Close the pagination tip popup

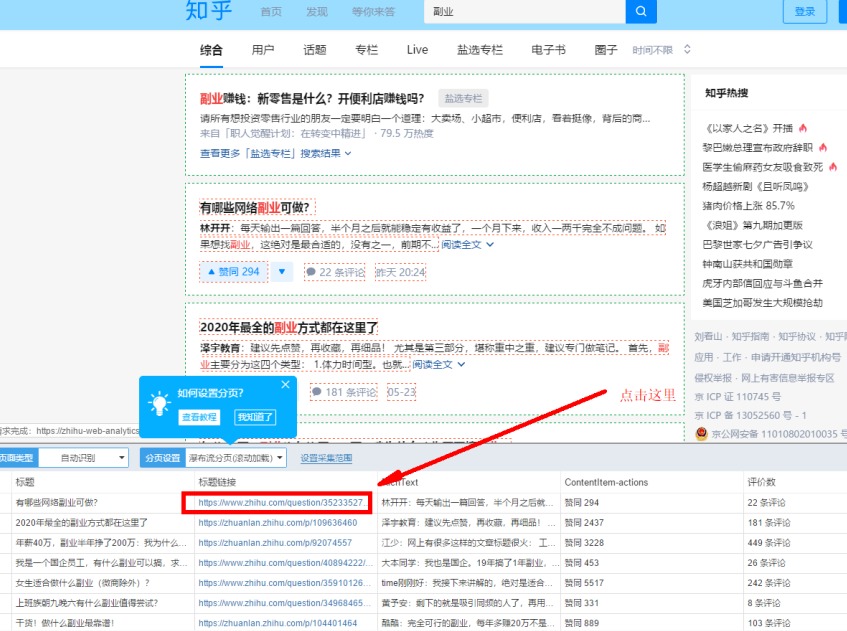click(x=285, y=385)
